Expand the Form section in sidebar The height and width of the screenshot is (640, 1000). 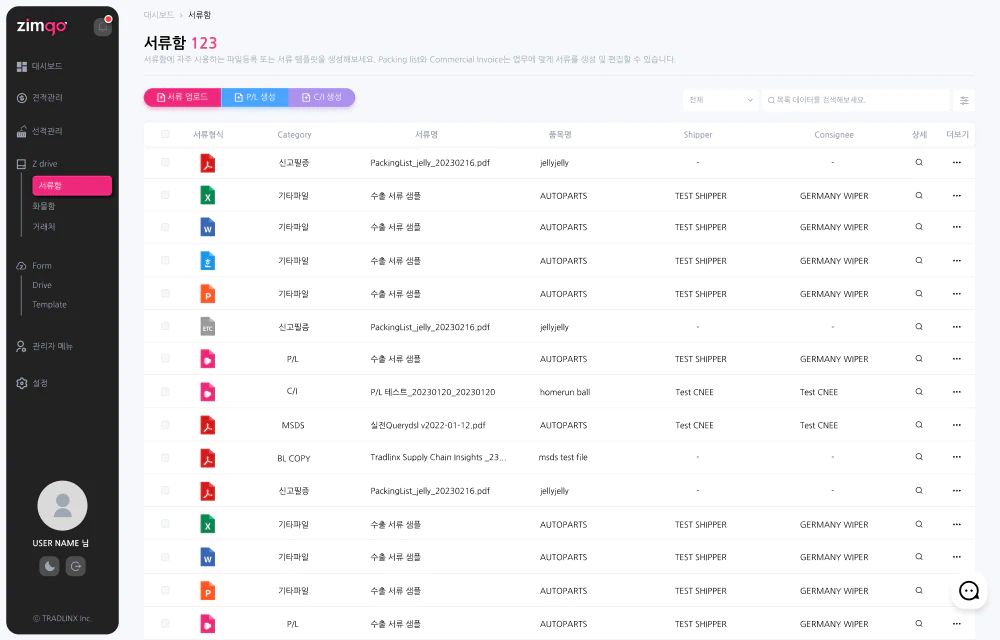pos(41,266)
